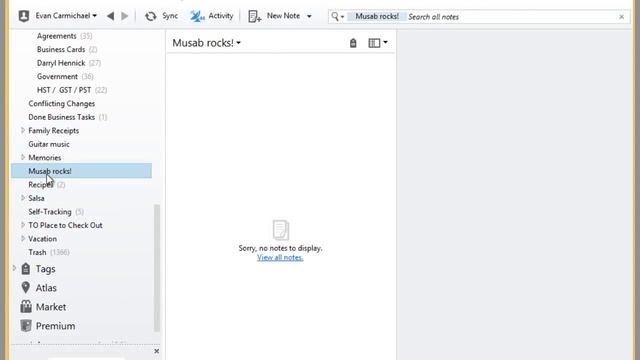Click the Musab rocks! search filter tag
Screen dimensions: 640x360
377,16
